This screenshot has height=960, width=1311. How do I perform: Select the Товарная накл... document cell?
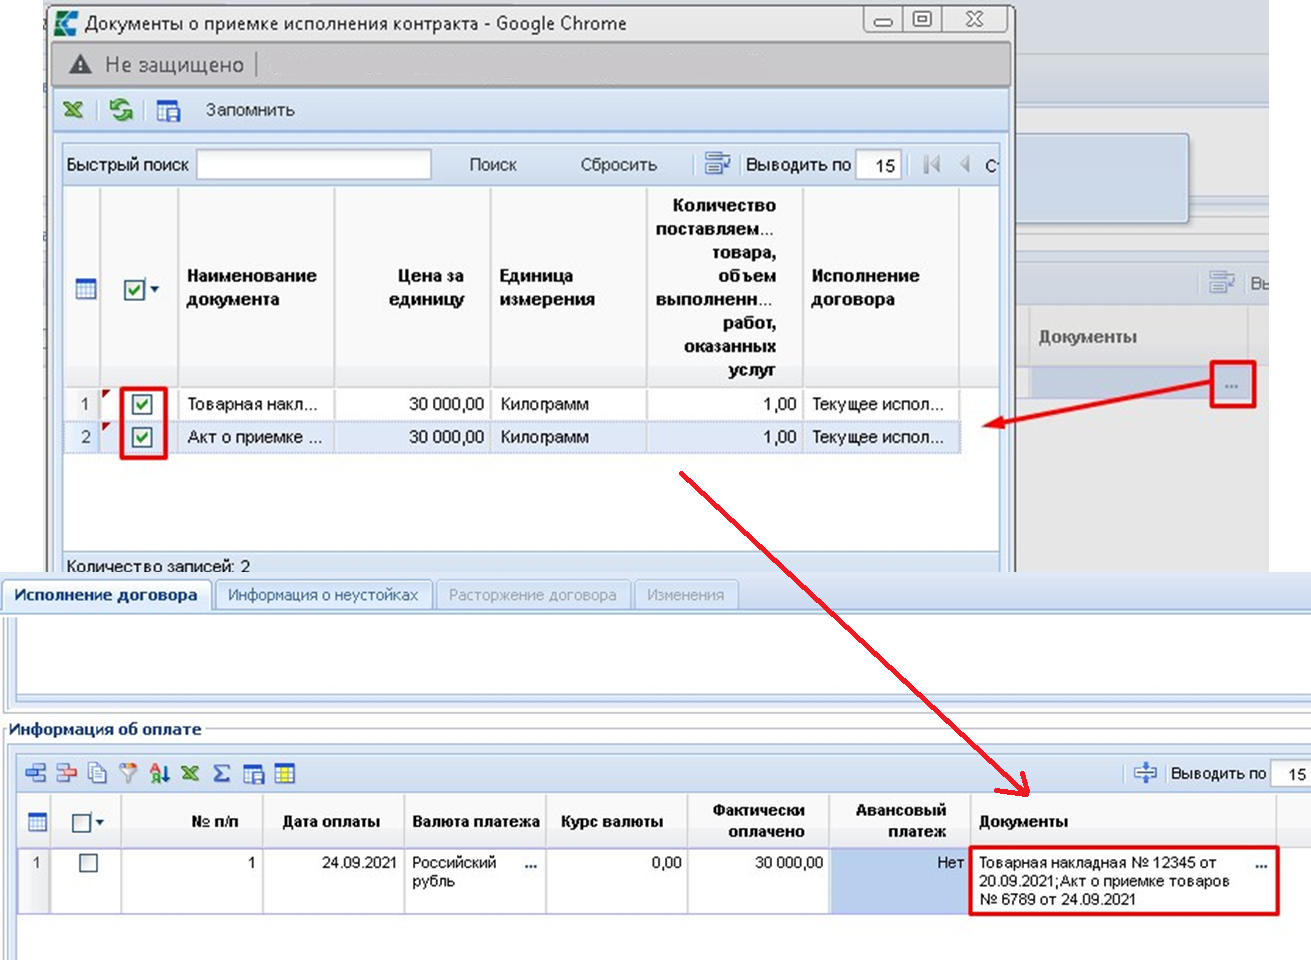coord(256,404)
